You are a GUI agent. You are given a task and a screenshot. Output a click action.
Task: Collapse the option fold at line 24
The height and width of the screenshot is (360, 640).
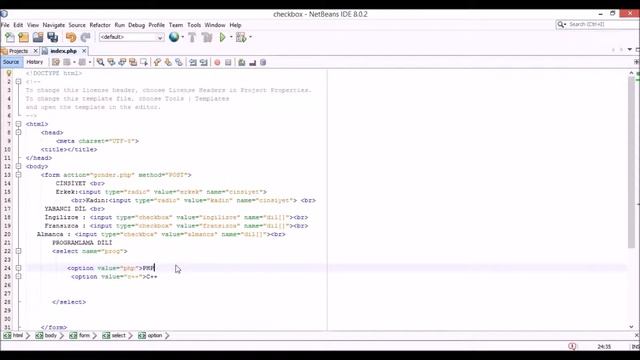(18, 268)
